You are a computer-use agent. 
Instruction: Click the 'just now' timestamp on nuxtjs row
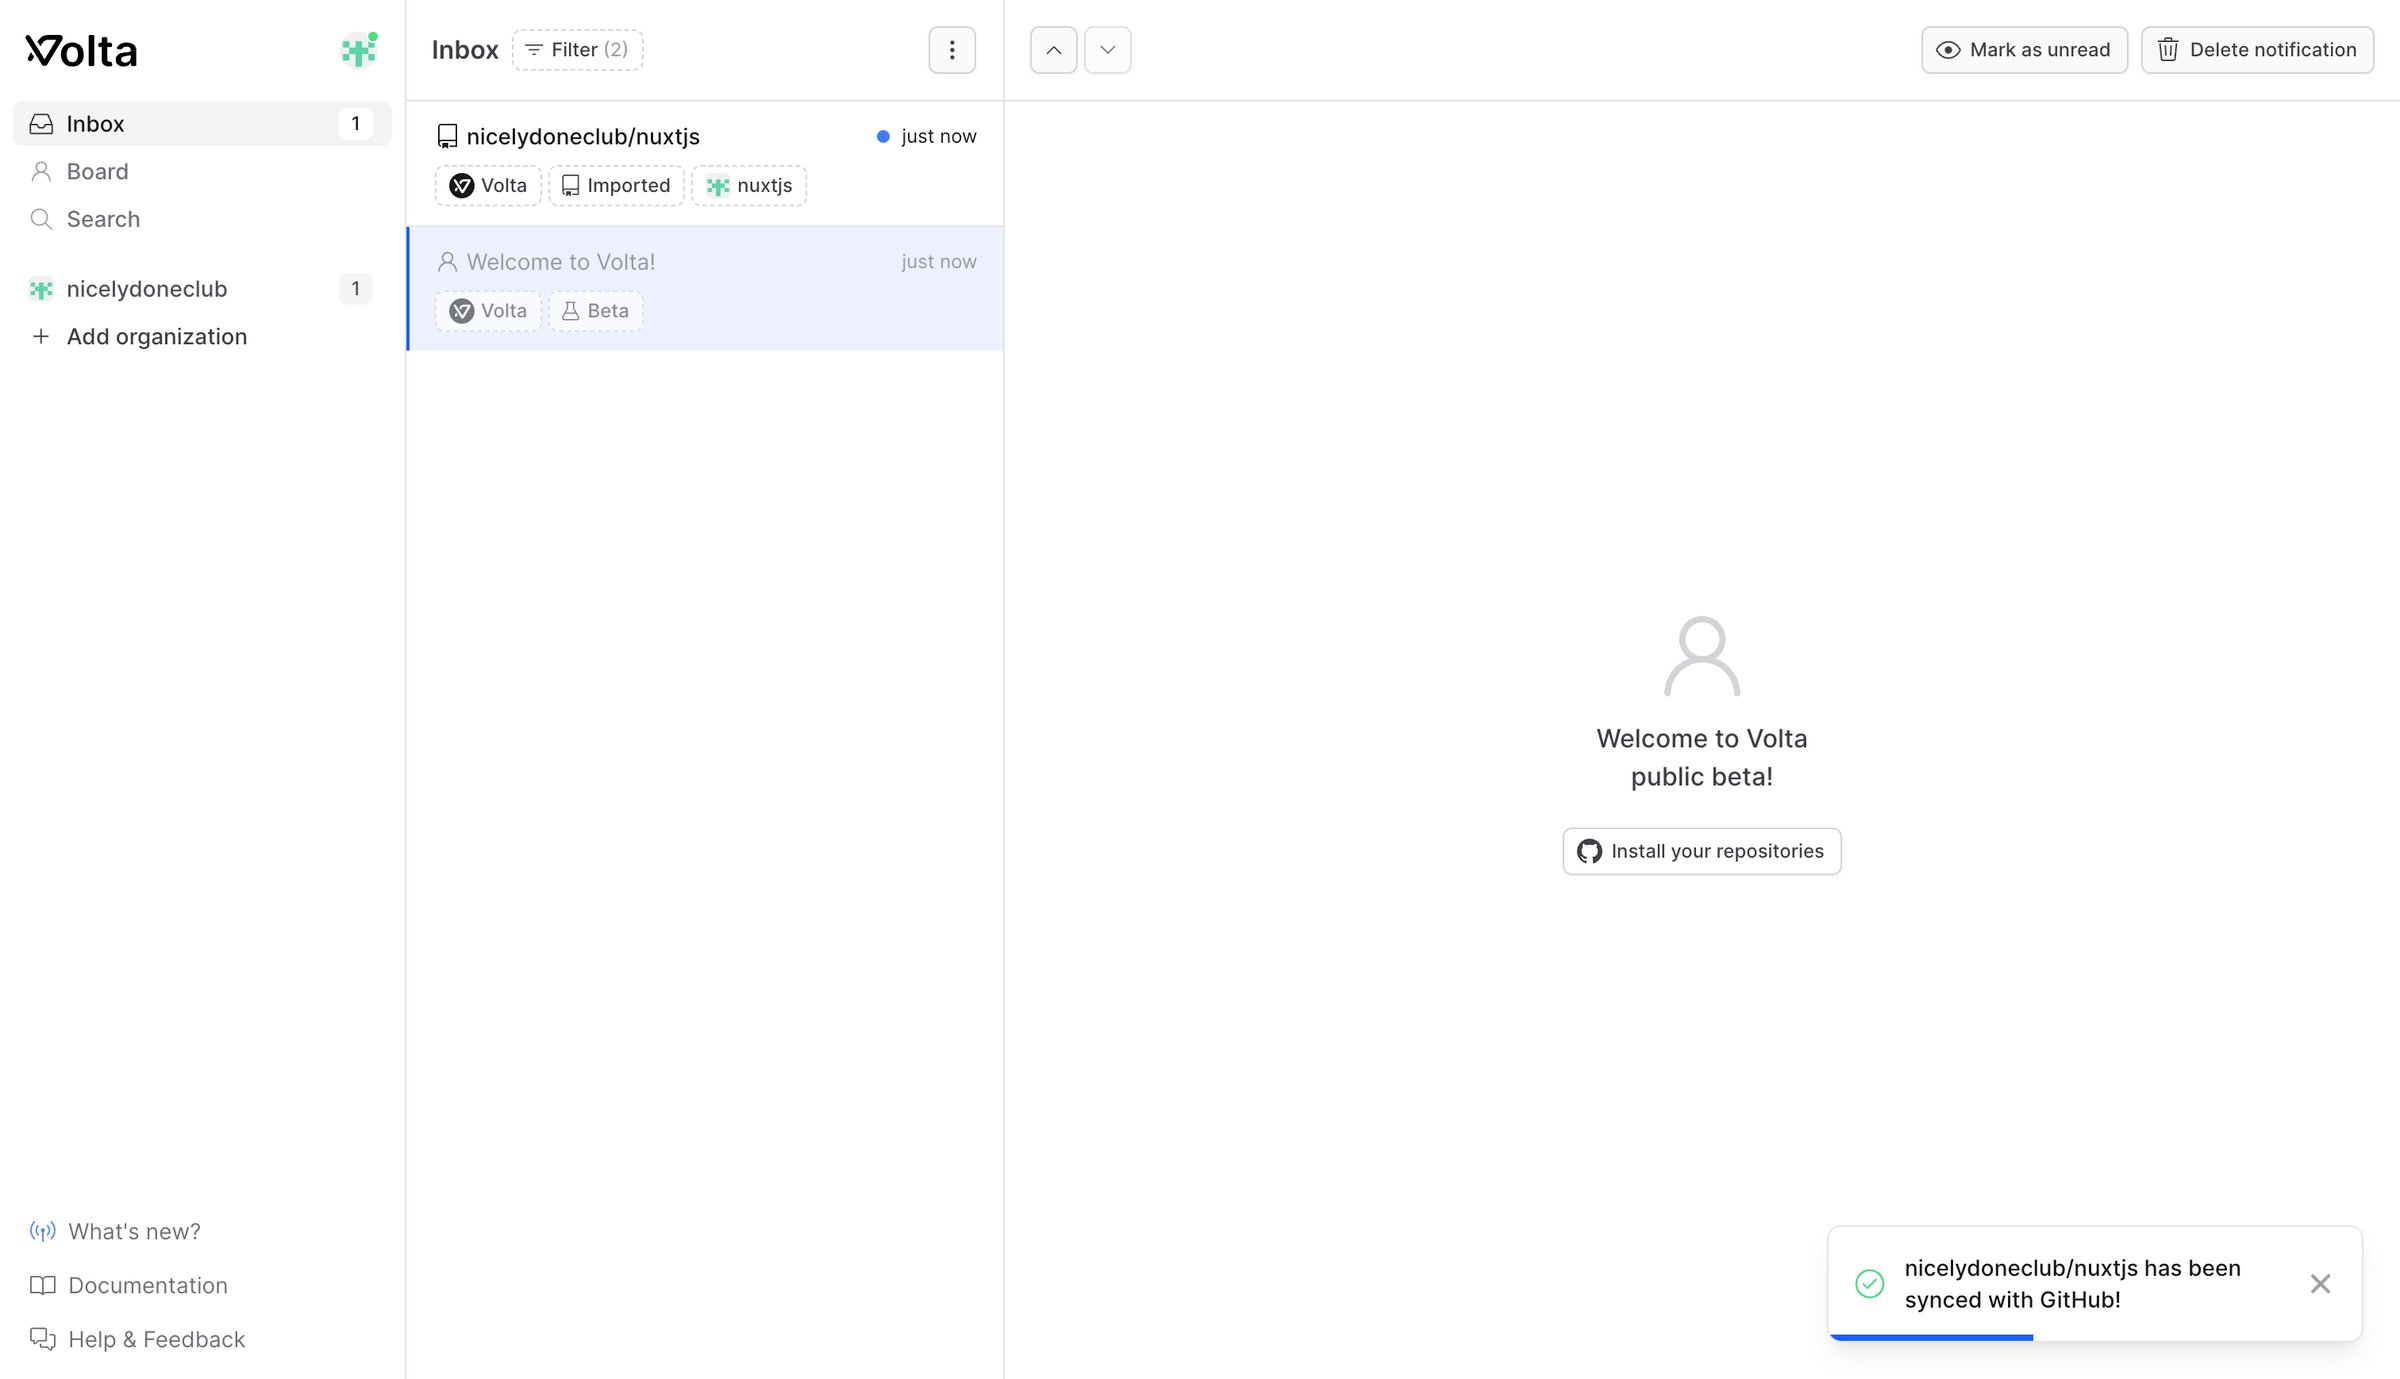[x=938, y=137]
